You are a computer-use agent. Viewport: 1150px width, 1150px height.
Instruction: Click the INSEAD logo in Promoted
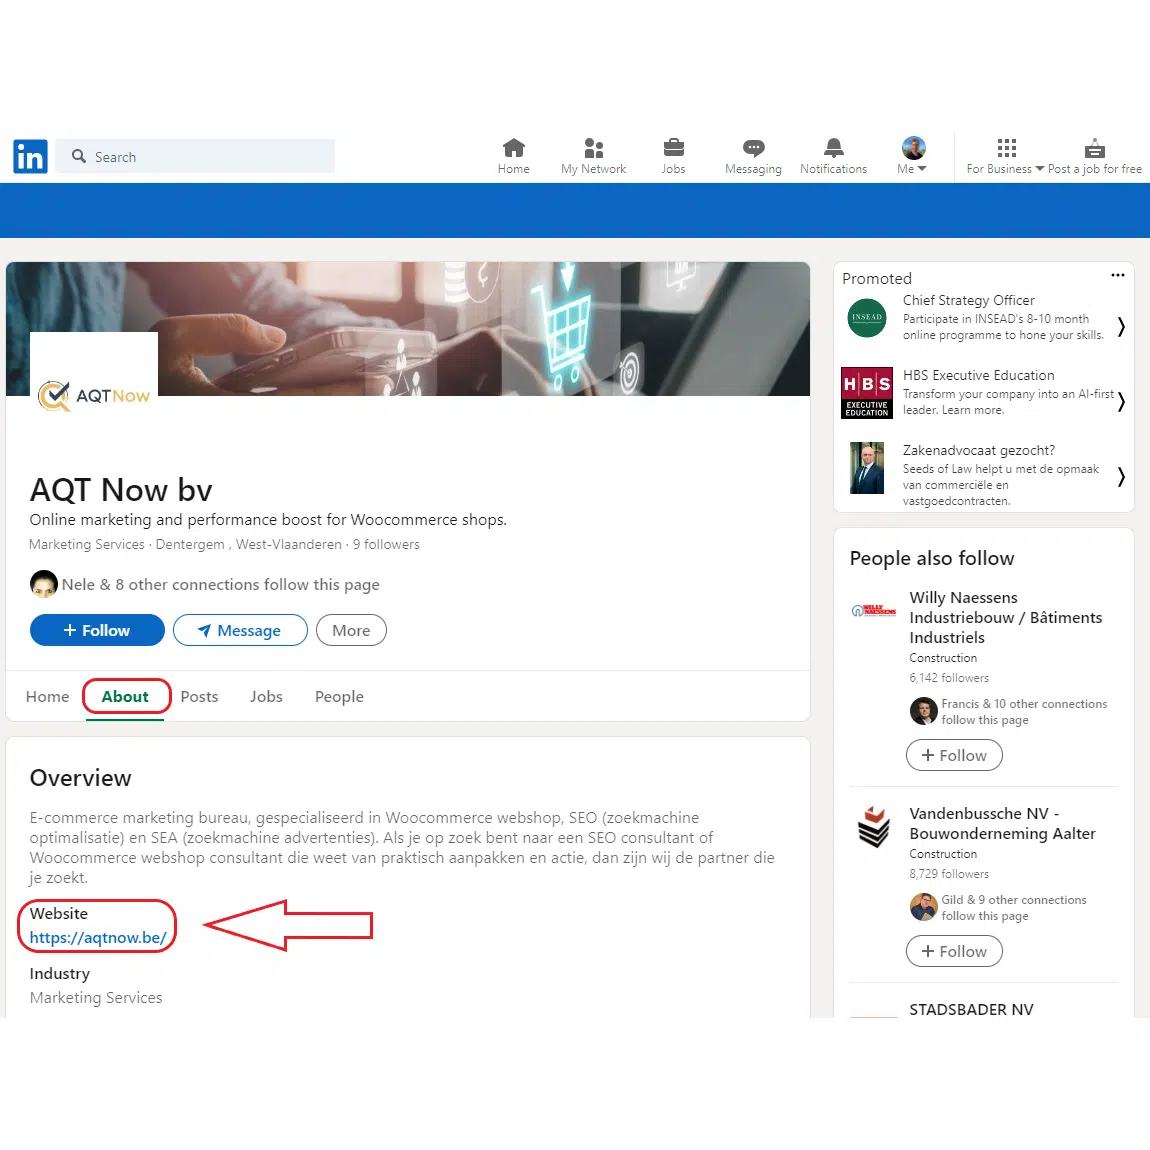[867, 318]
